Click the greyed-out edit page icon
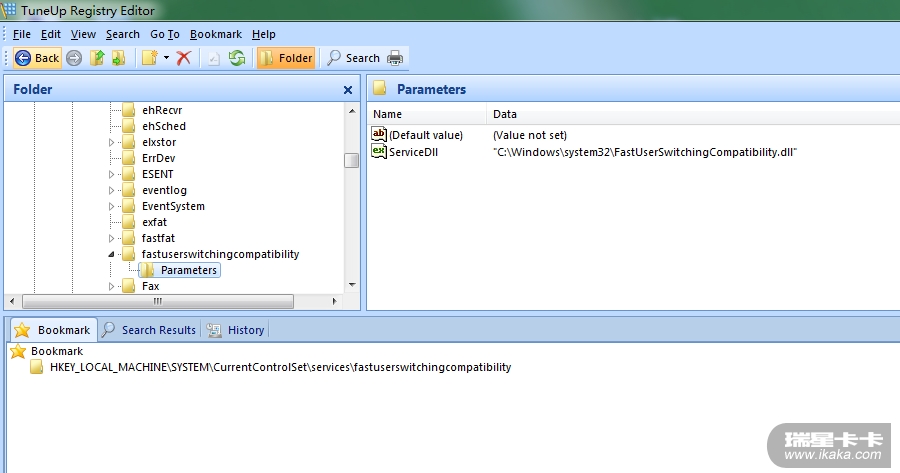 (x=214, y=58)
